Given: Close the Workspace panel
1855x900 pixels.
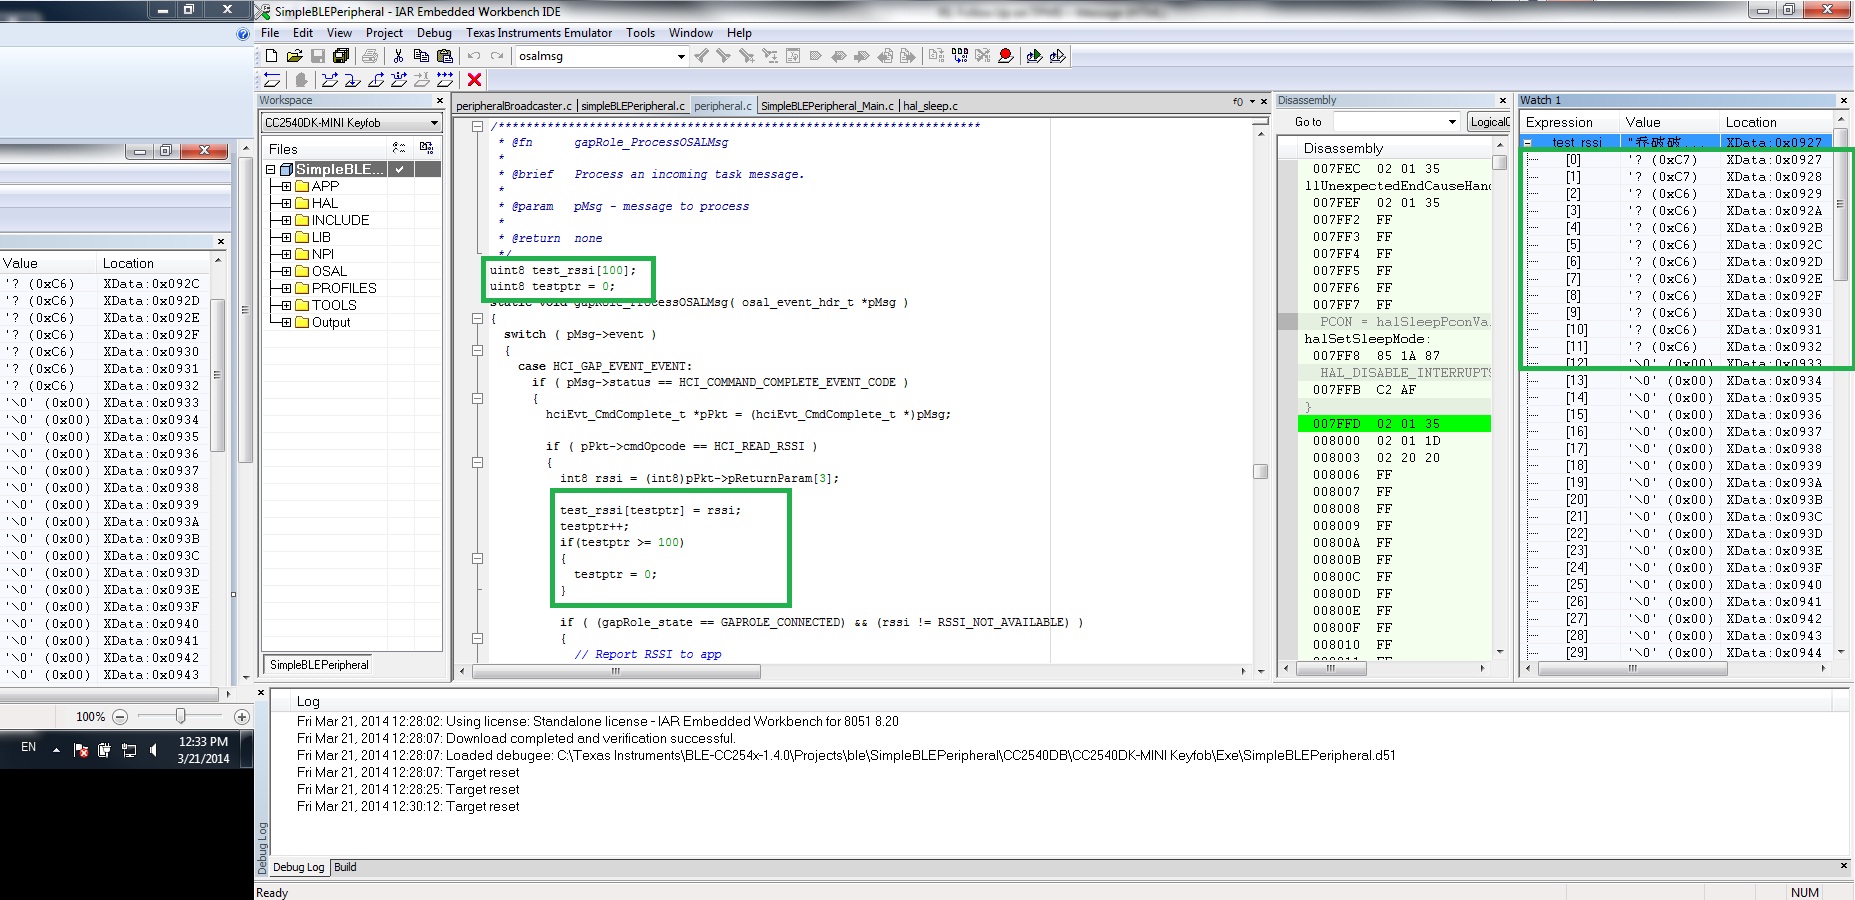Looking at the screenshot, I should [x=439, y=100].
